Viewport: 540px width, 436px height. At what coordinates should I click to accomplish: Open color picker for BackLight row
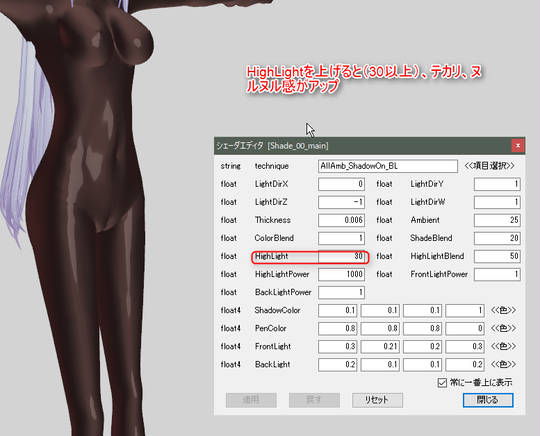point(503,364)
